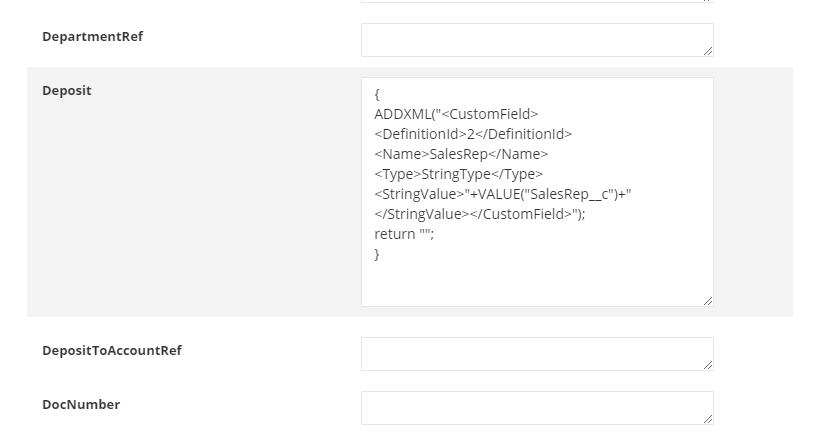817x436 pixels.
Task: Focus the DepositToAccountRef text area
Action: coord(536,354)
